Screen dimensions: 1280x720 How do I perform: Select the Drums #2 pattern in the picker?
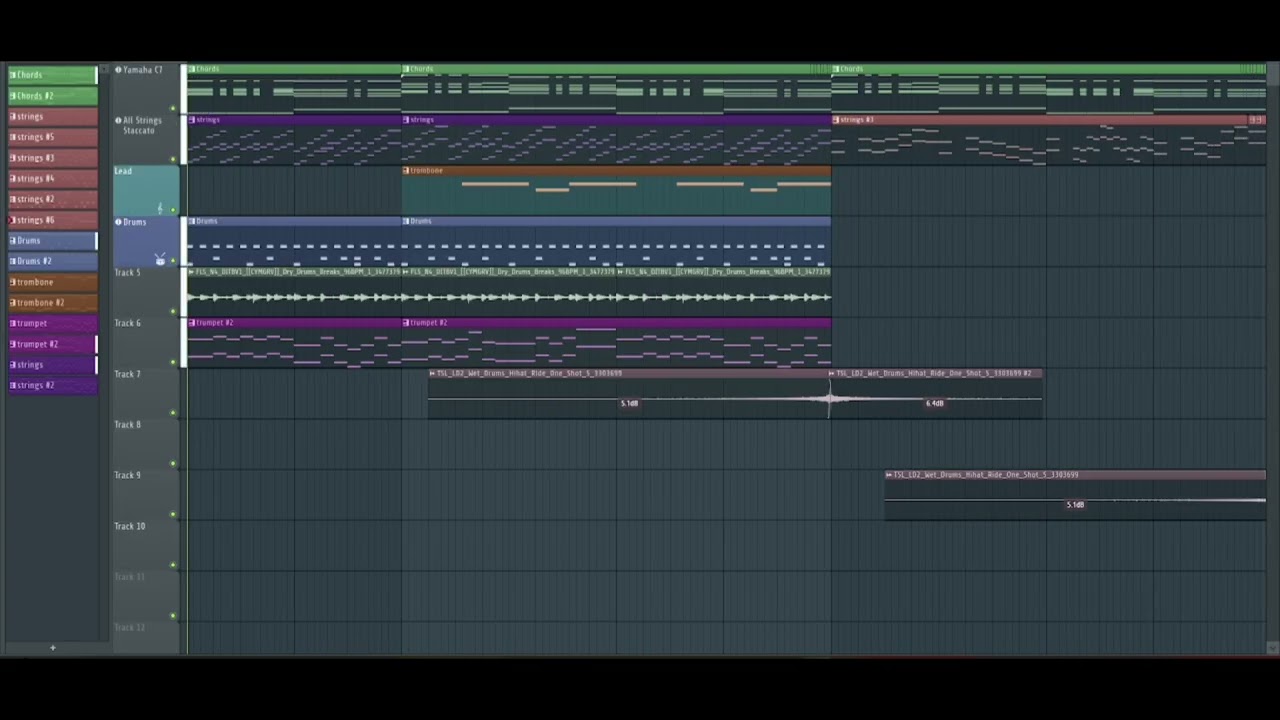pos(53,261)
